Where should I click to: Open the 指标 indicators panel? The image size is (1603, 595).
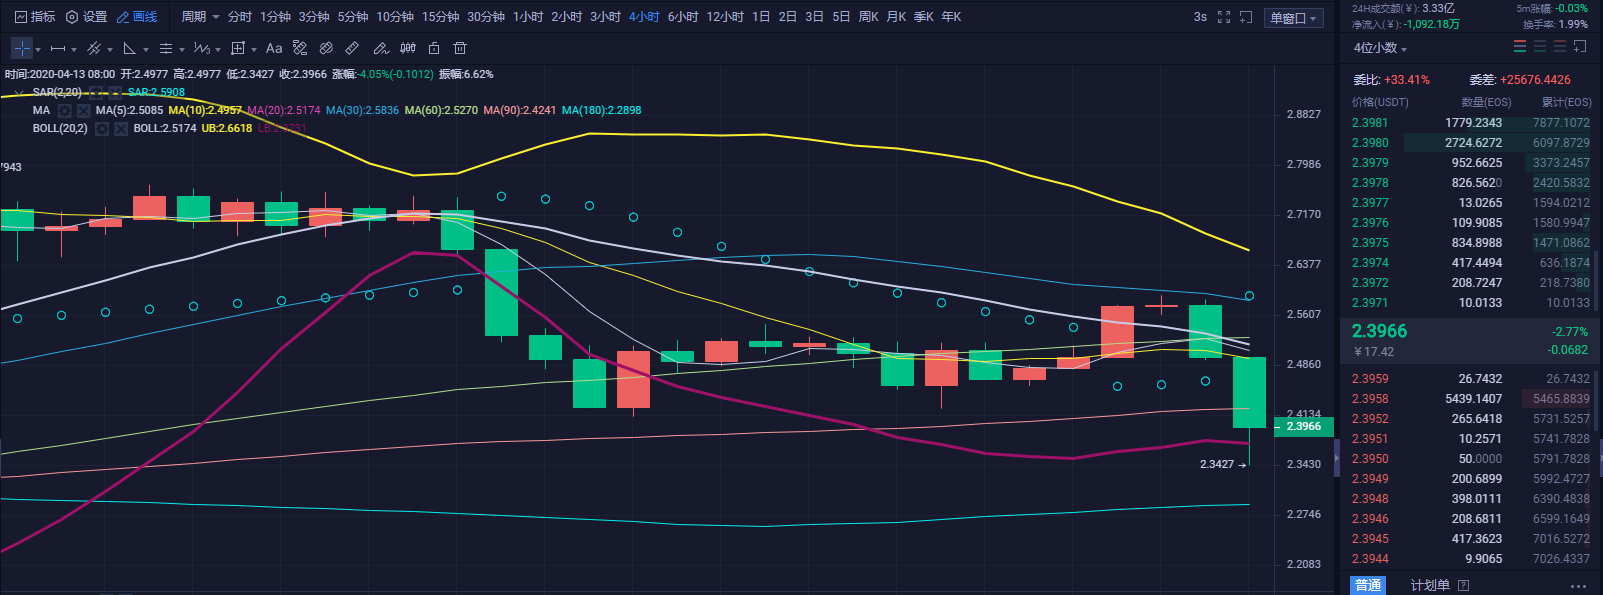35,17
